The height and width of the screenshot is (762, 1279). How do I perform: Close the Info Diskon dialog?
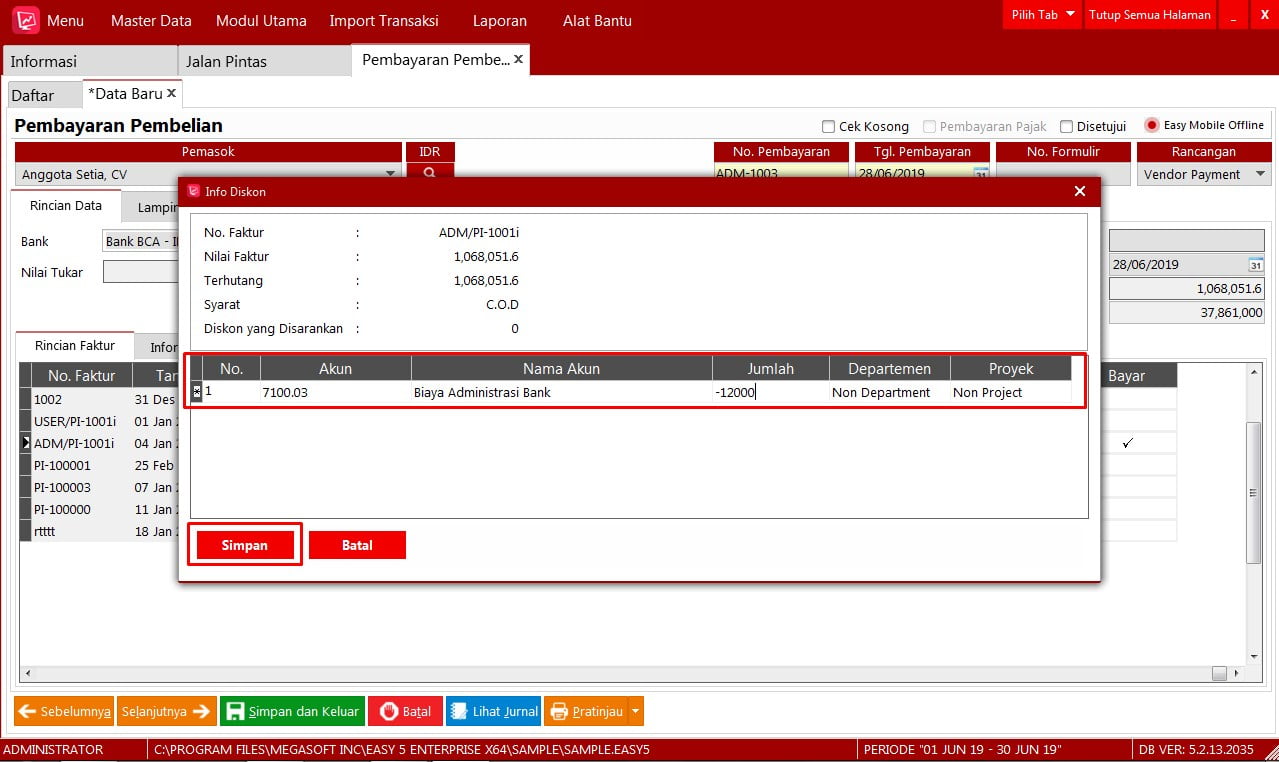1079,191
